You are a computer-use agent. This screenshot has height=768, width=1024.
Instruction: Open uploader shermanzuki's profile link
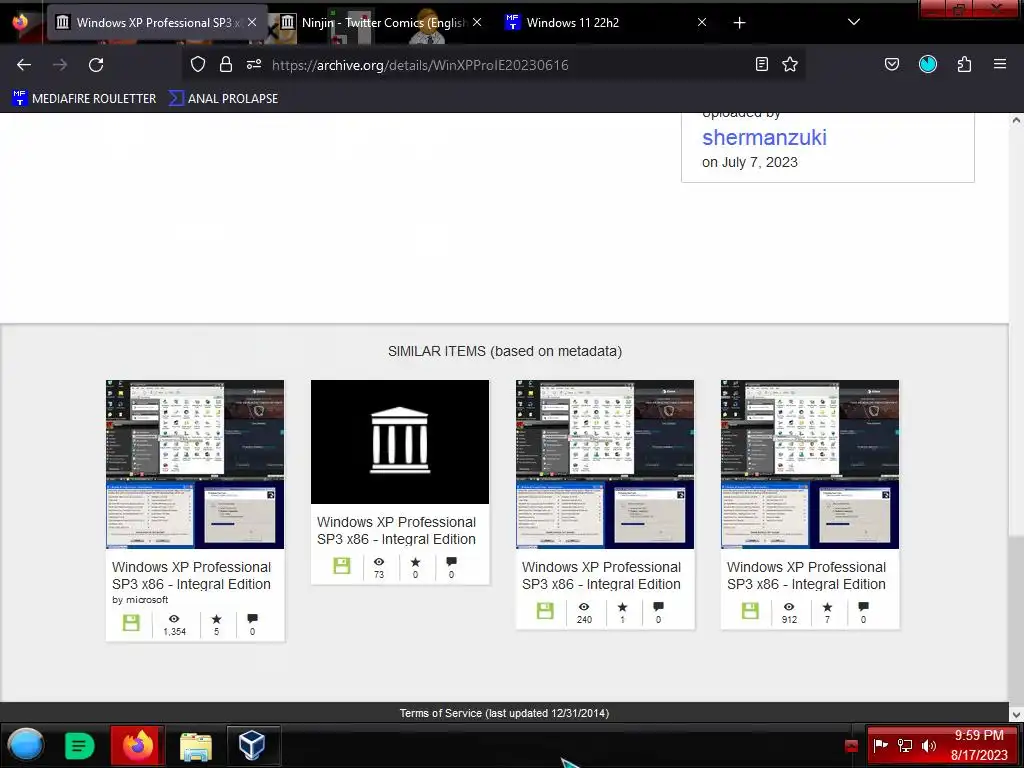point(764,138)
